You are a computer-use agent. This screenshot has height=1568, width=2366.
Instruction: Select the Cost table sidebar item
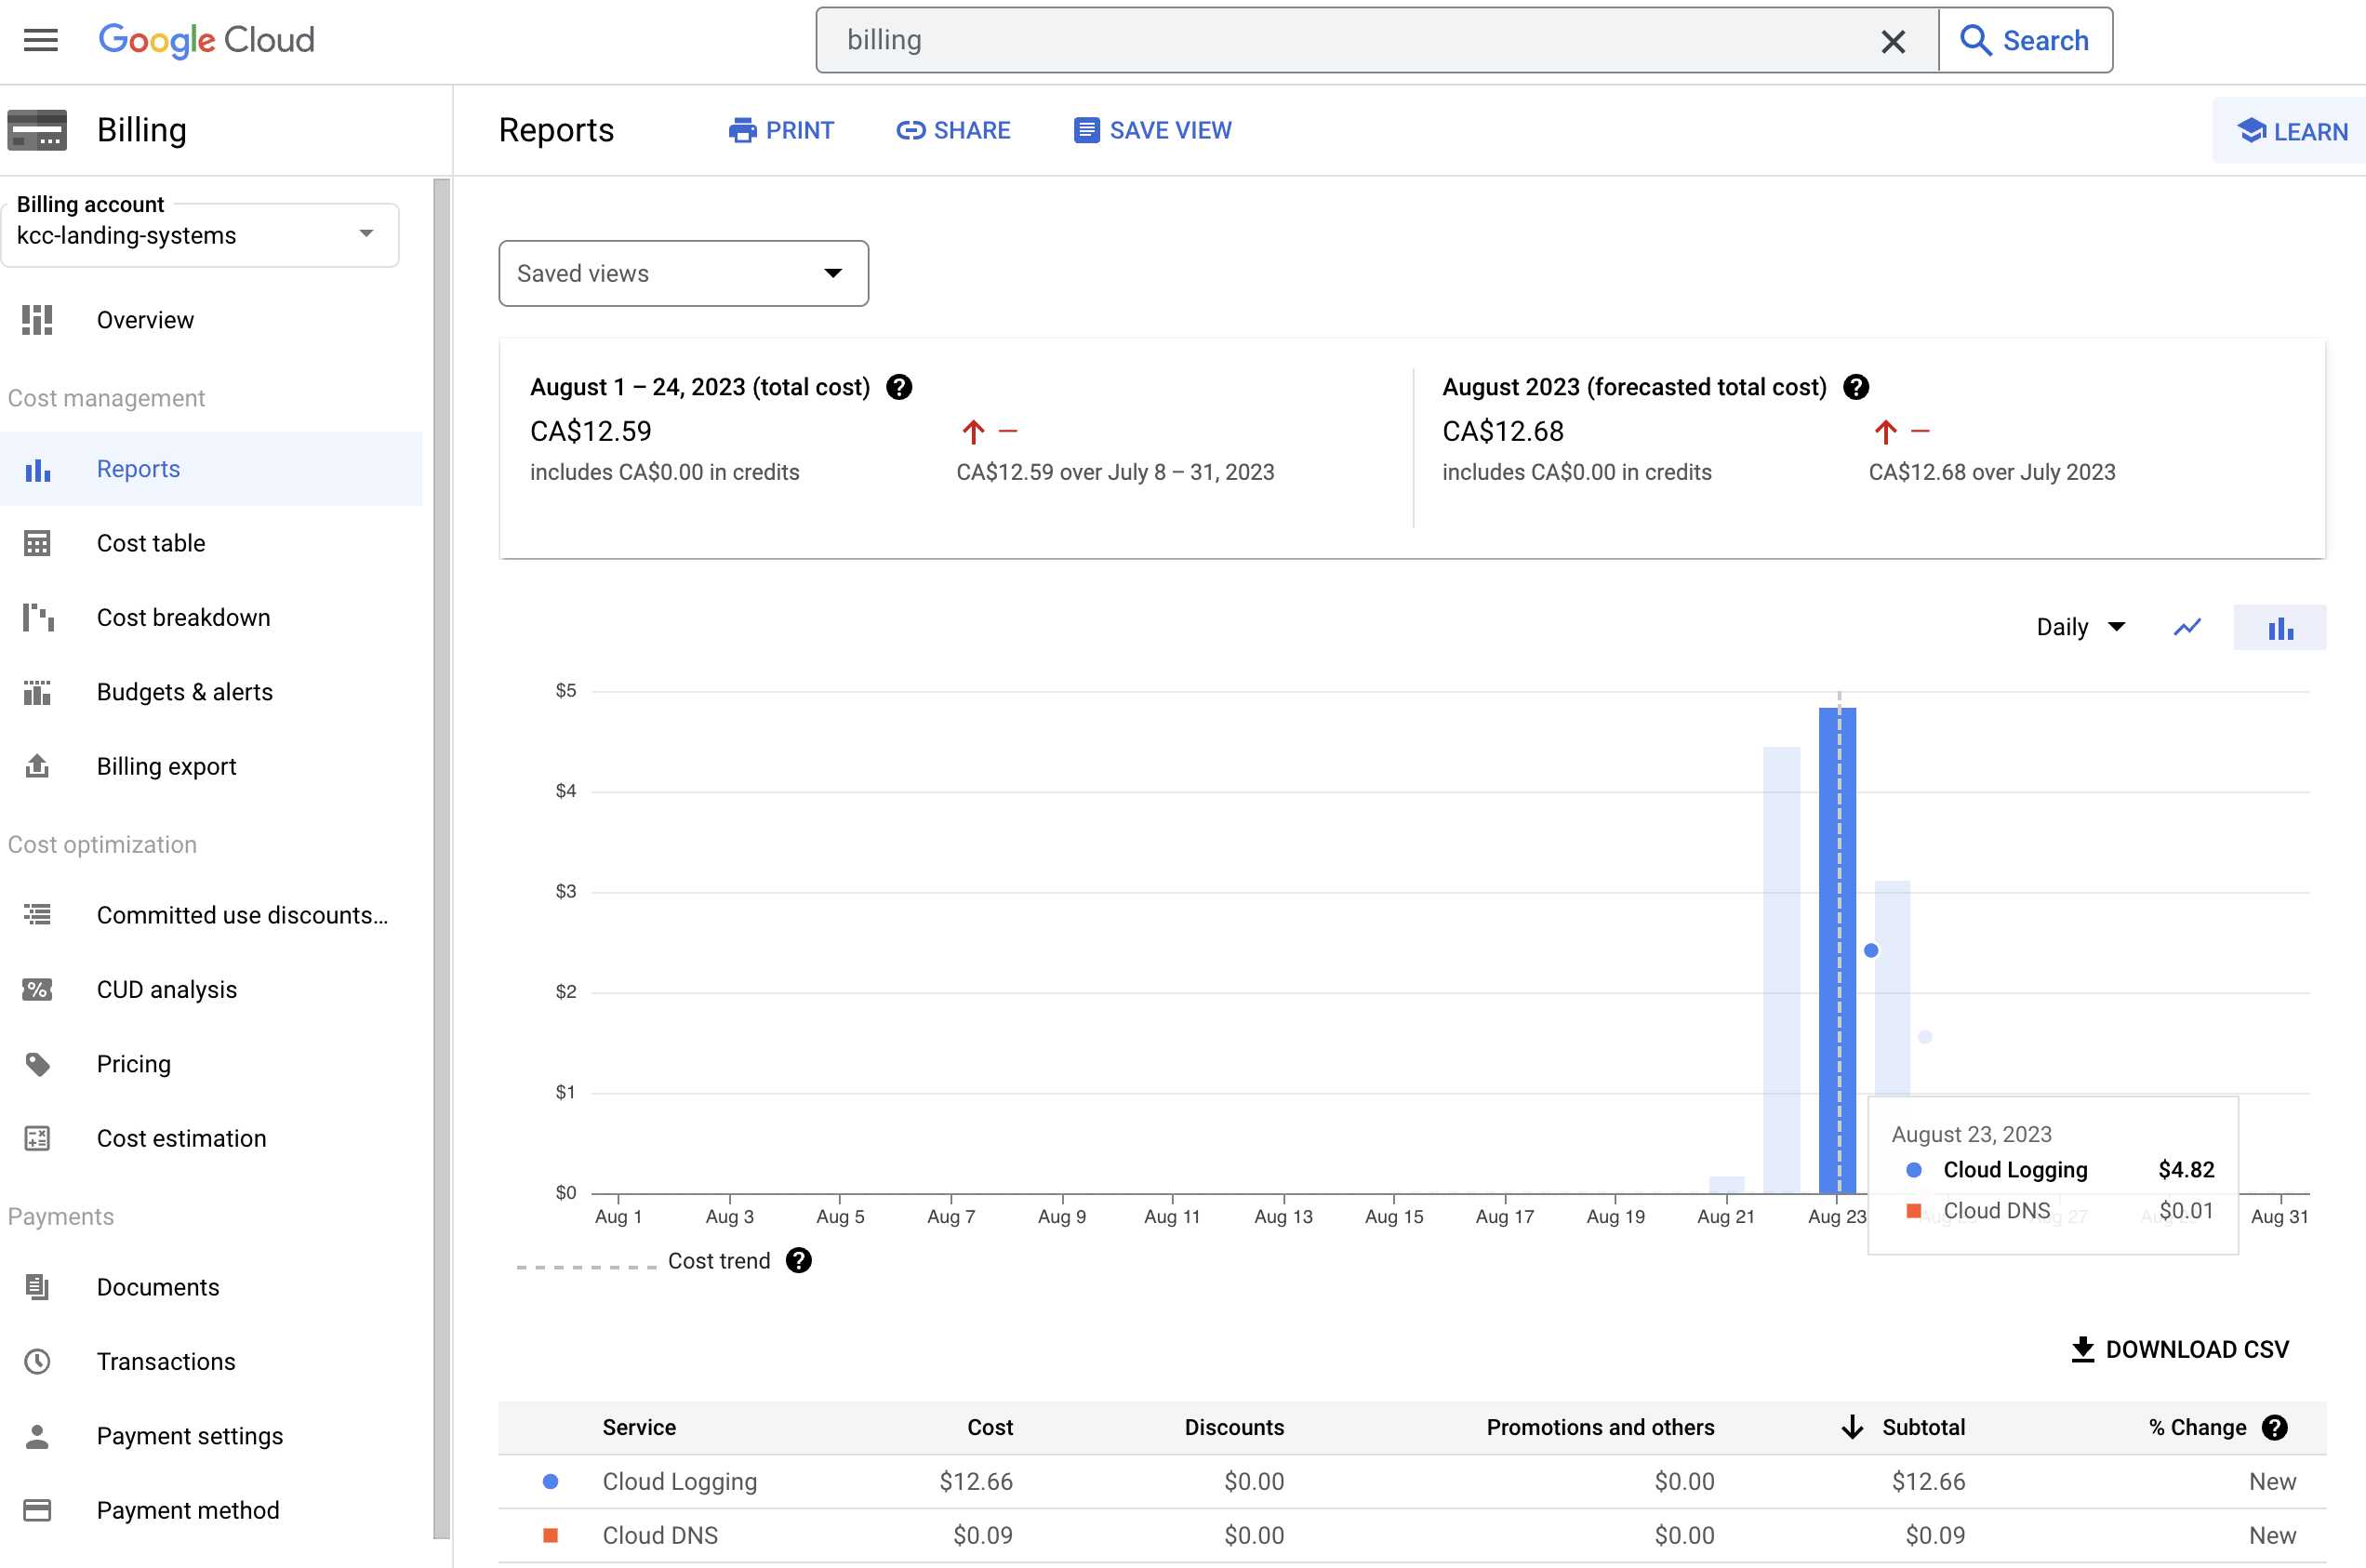tap(151, 543)
